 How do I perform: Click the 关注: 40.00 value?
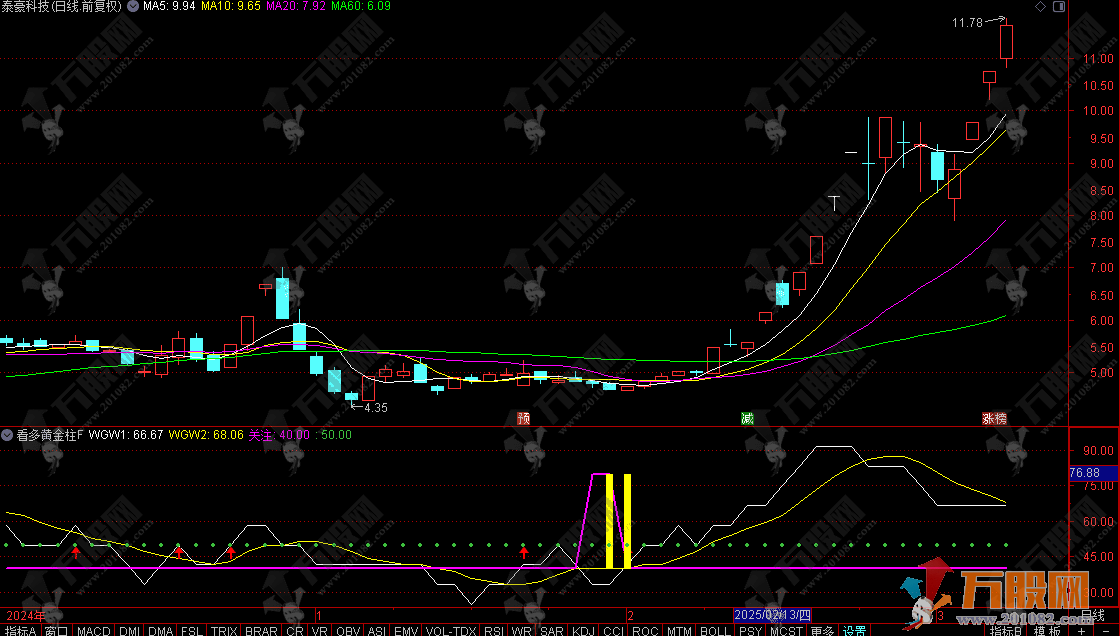pos(279,434)
